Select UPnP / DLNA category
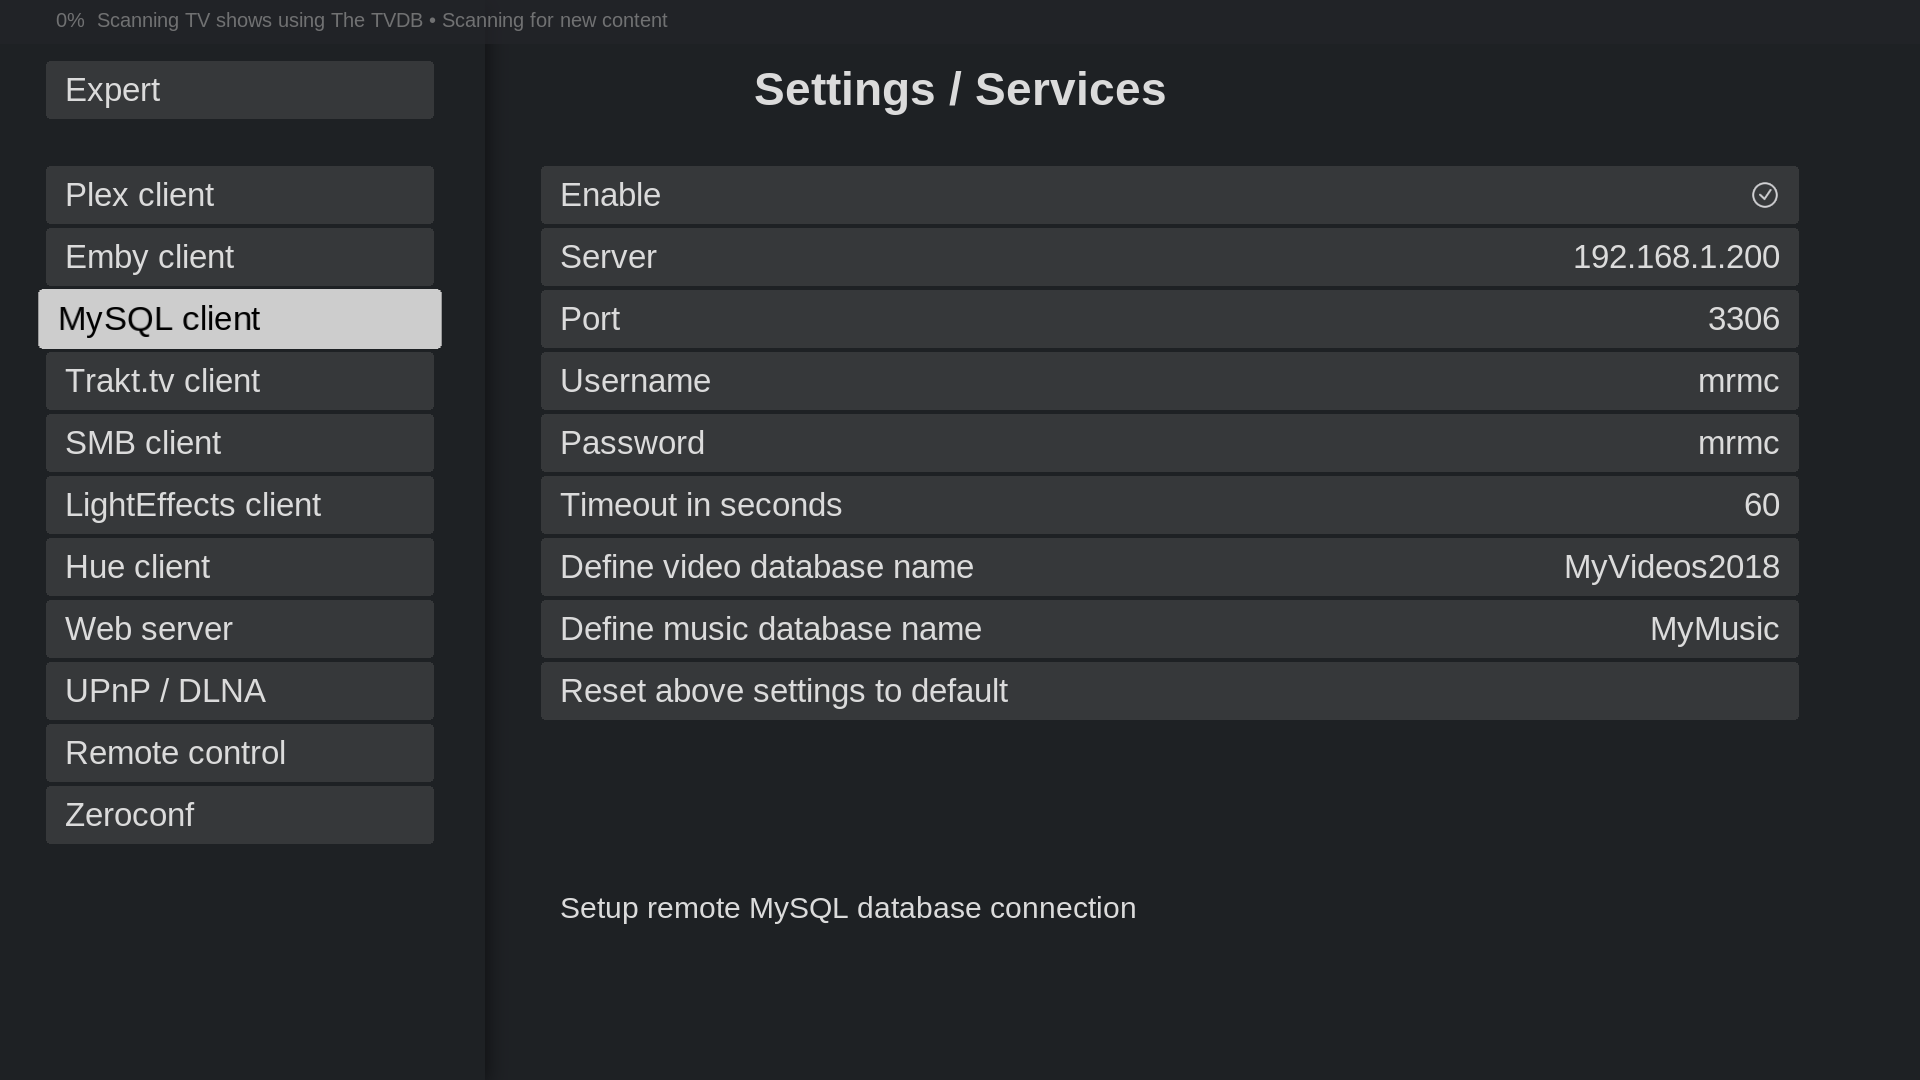The image size is (1920, 1080). click(239, 691)
